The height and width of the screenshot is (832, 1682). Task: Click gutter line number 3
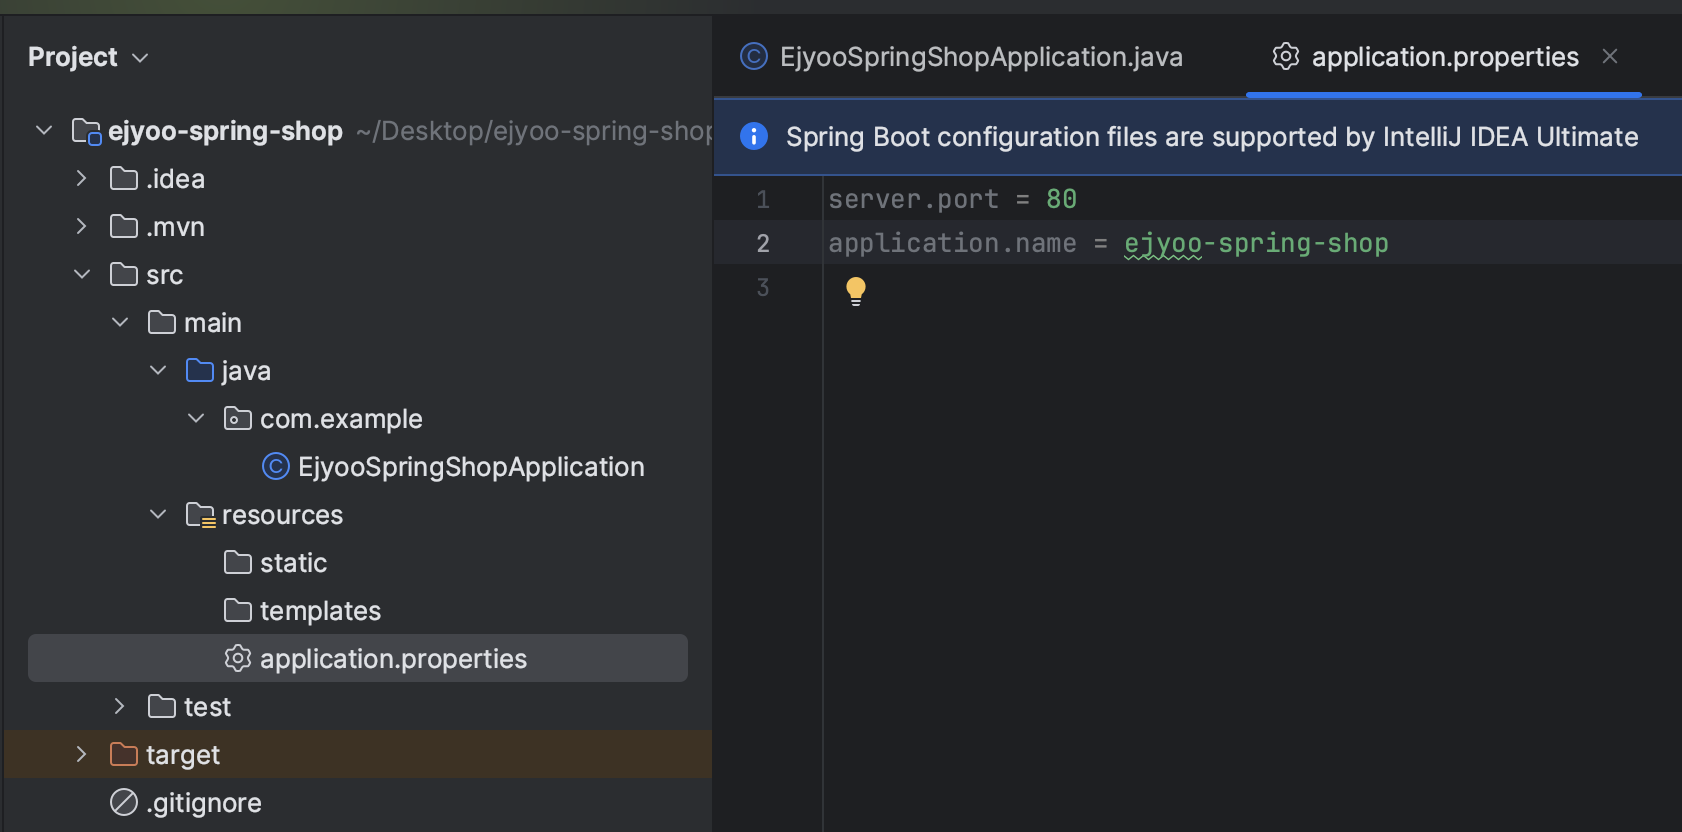(763, 288)
